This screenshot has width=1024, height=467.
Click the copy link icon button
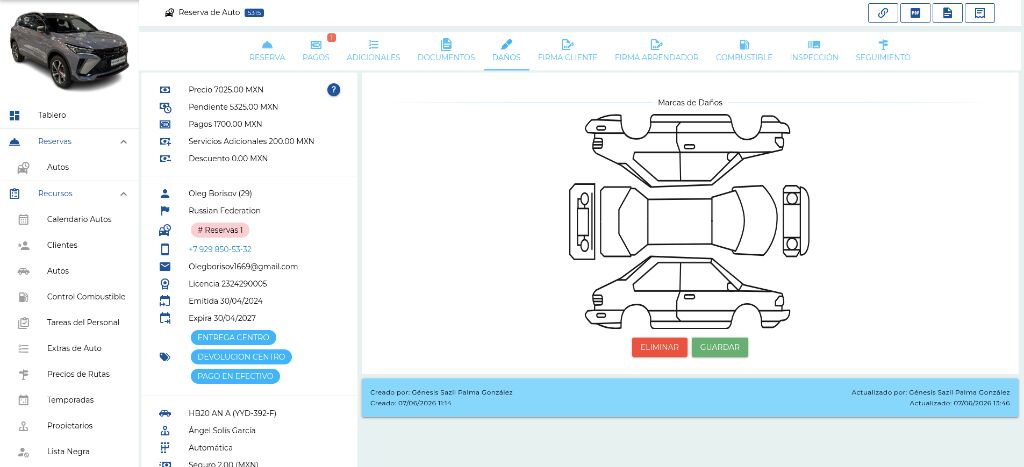pos(883,13)
